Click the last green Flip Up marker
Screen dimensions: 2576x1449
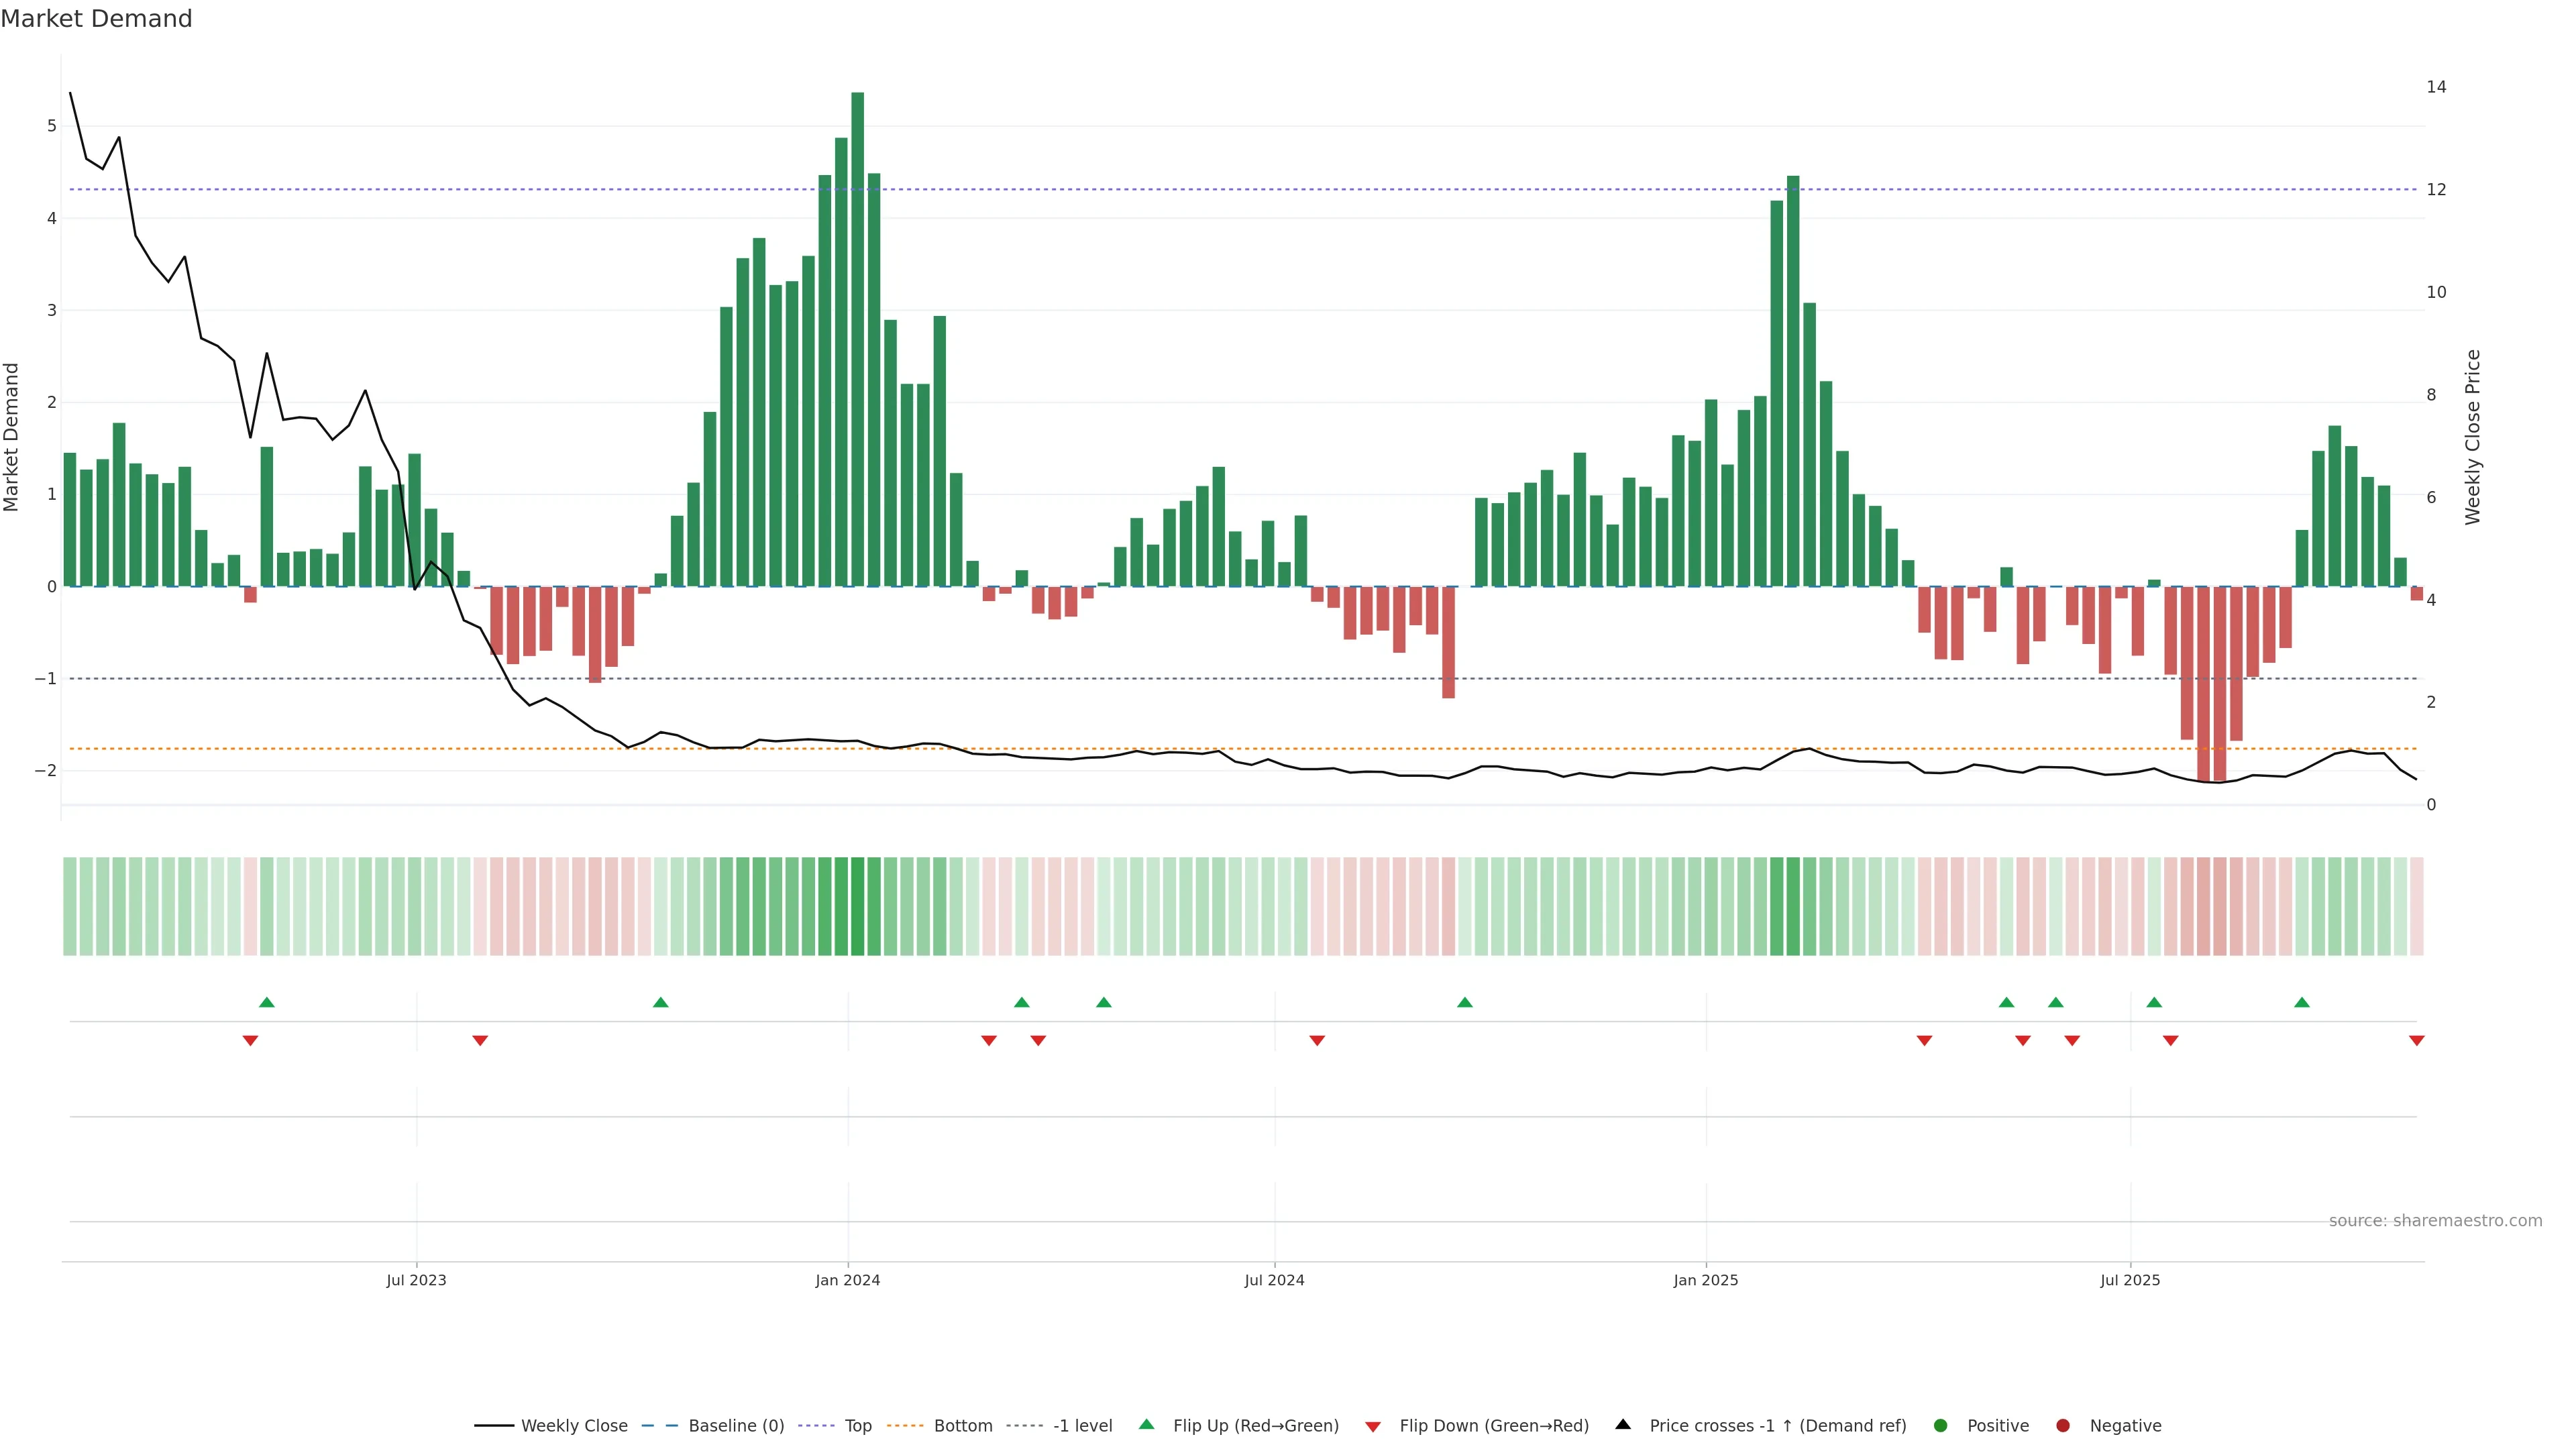tap(2302, 1003)
